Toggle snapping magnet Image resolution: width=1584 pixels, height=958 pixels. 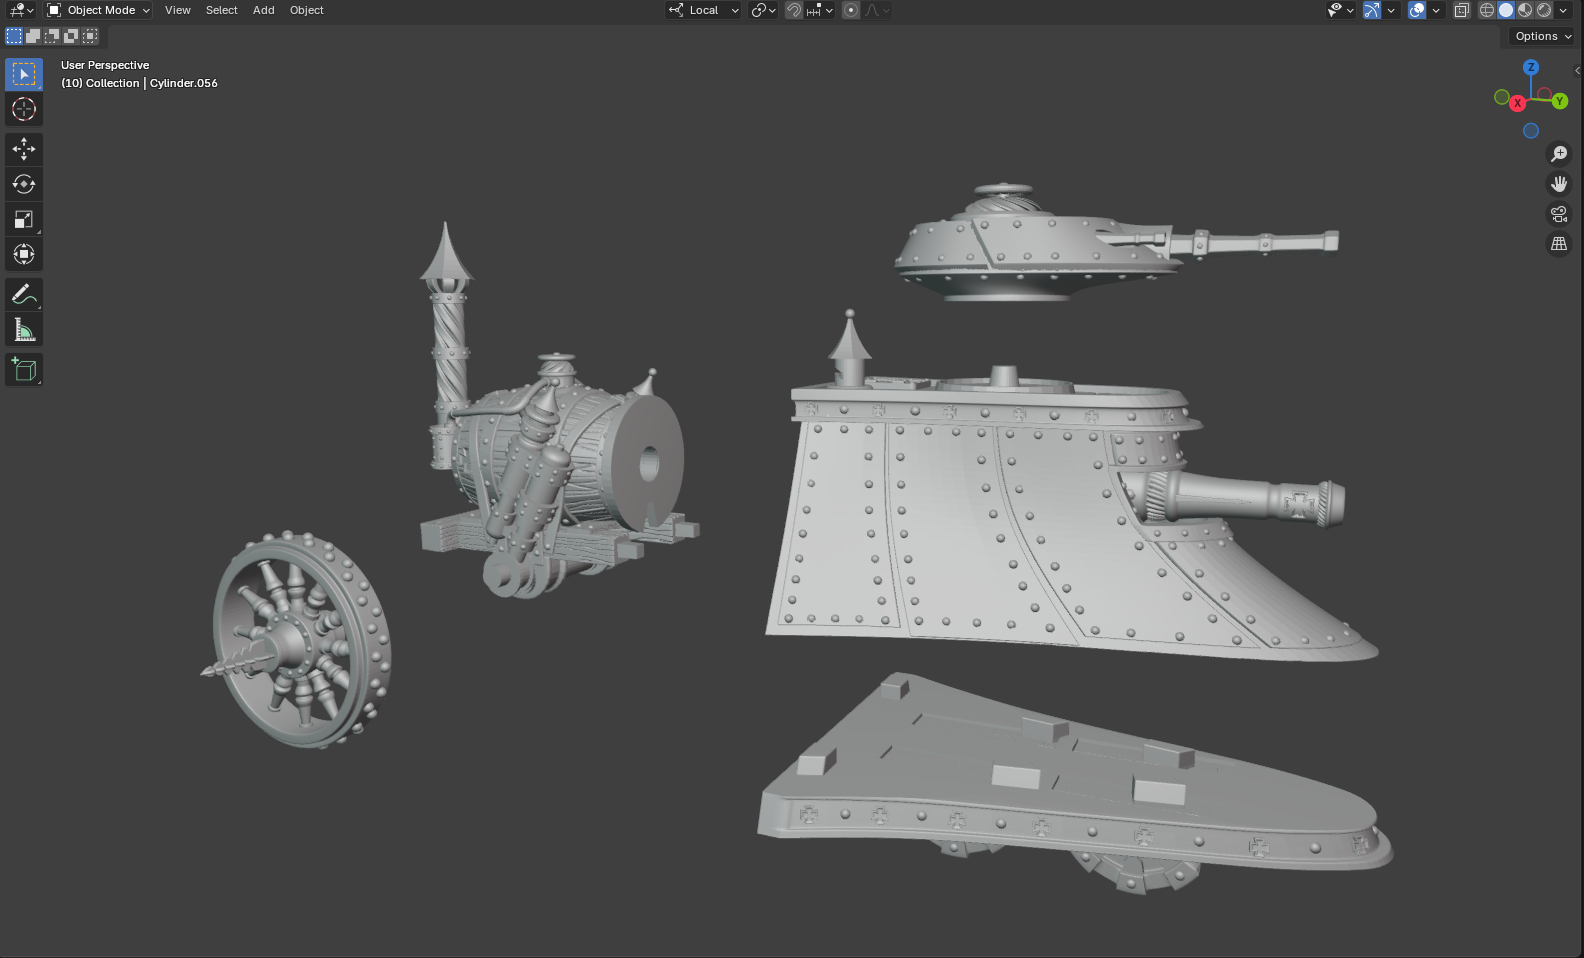(x=793, y=10)
